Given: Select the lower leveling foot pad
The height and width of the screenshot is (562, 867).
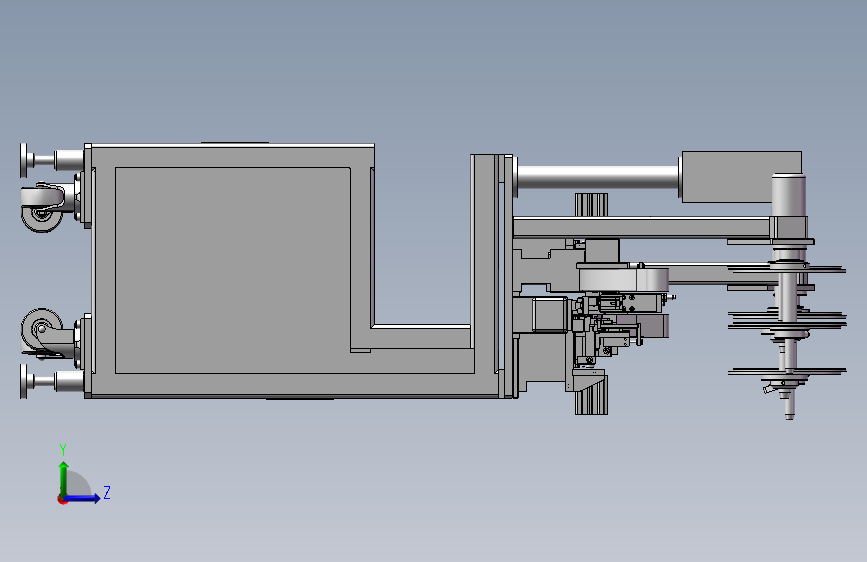Looking at the screenshot, I should 23,381.
